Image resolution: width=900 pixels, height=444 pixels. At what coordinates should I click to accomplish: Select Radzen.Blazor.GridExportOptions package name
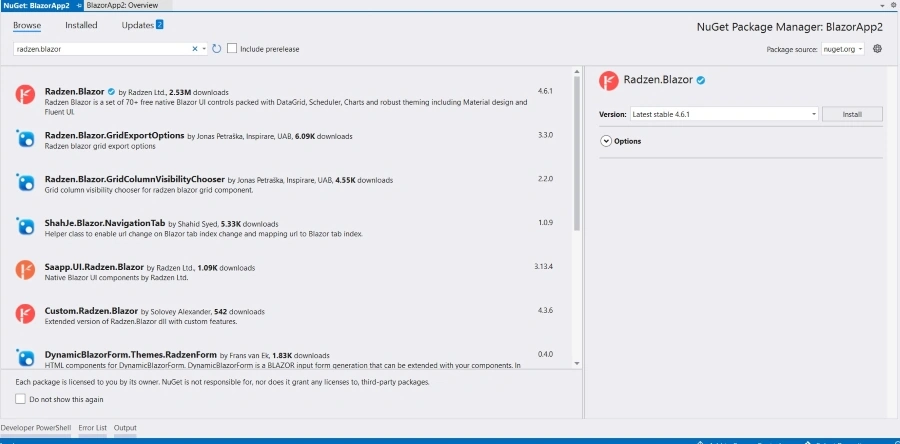(114, 136)
